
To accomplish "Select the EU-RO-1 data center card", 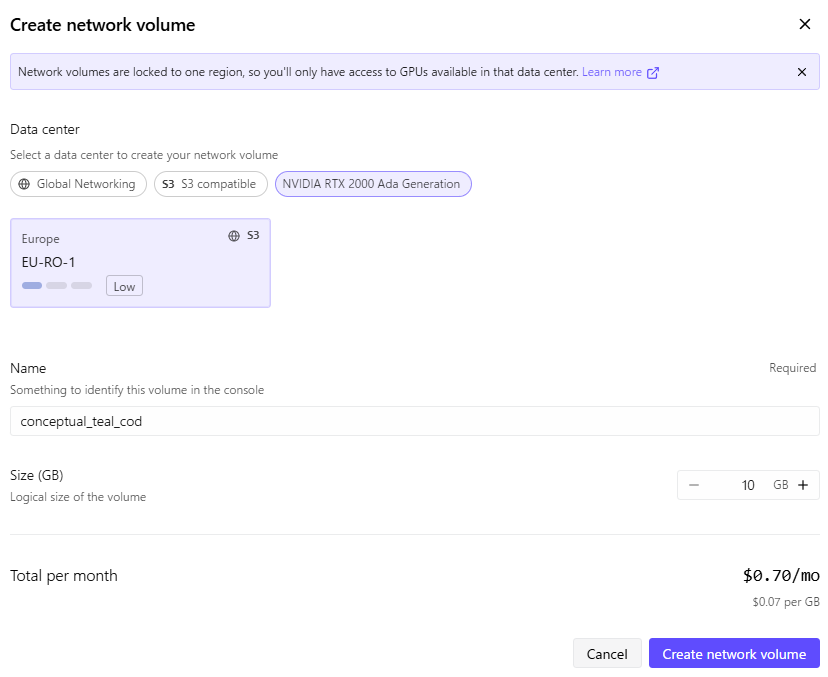I will click(140, 262).
